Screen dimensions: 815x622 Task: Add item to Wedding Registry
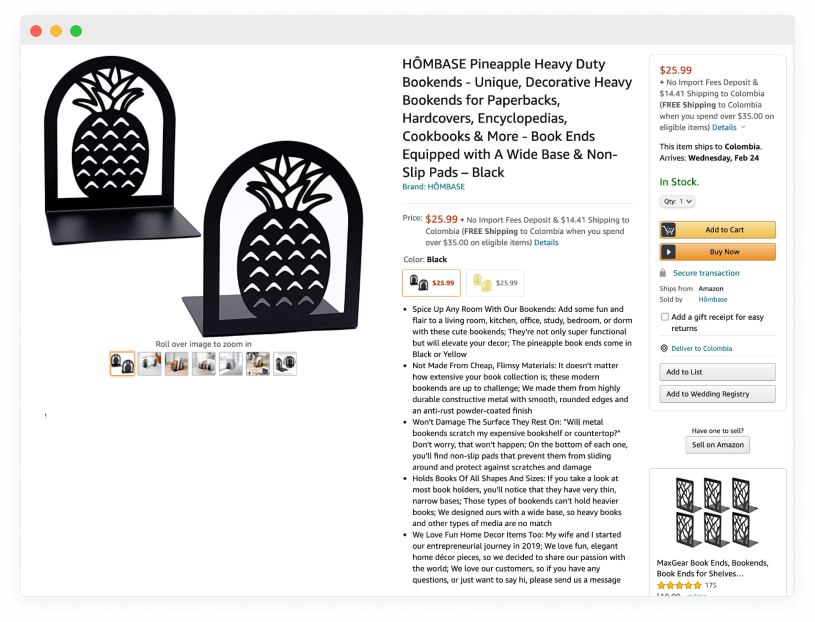click(x=717, y=394)
